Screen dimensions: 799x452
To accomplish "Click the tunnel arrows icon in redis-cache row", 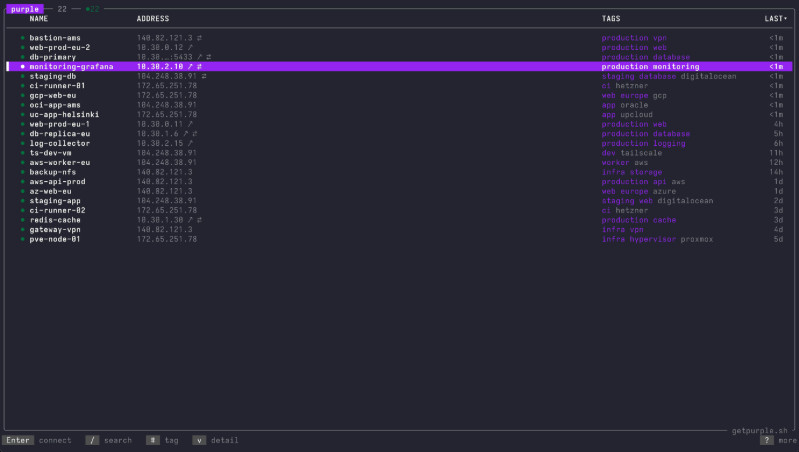I will click(199, 220).
